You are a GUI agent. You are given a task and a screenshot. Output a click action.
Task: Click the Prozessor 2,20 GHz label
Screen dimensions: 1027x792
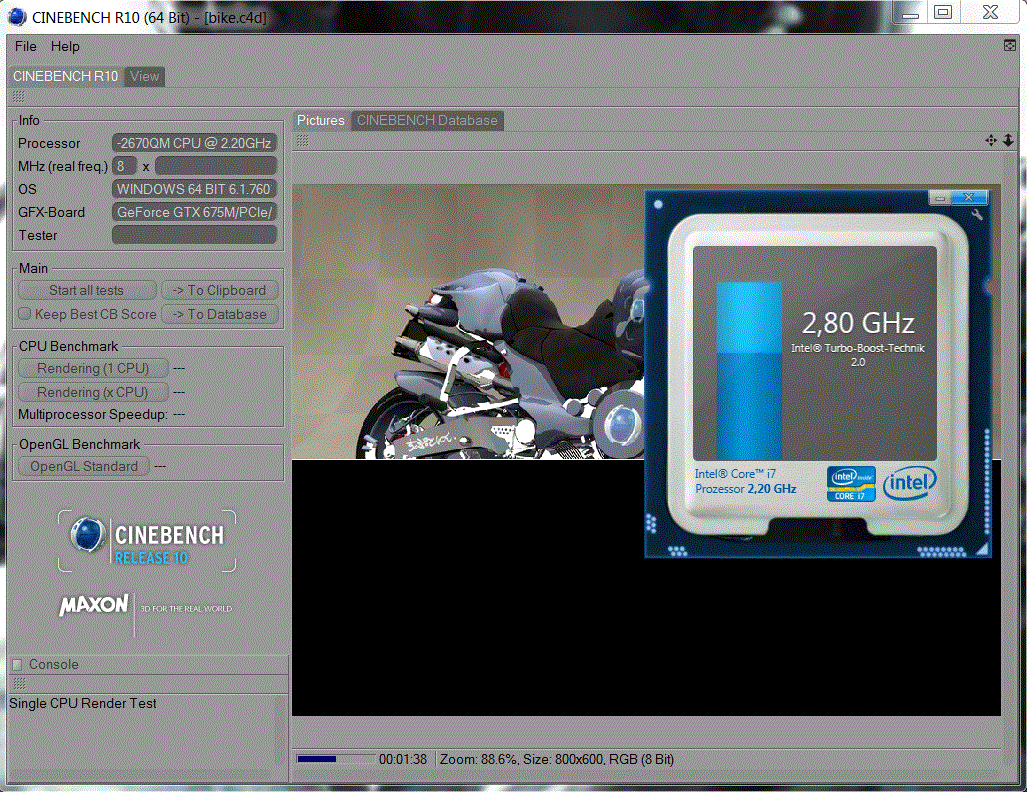pos(745,489)
